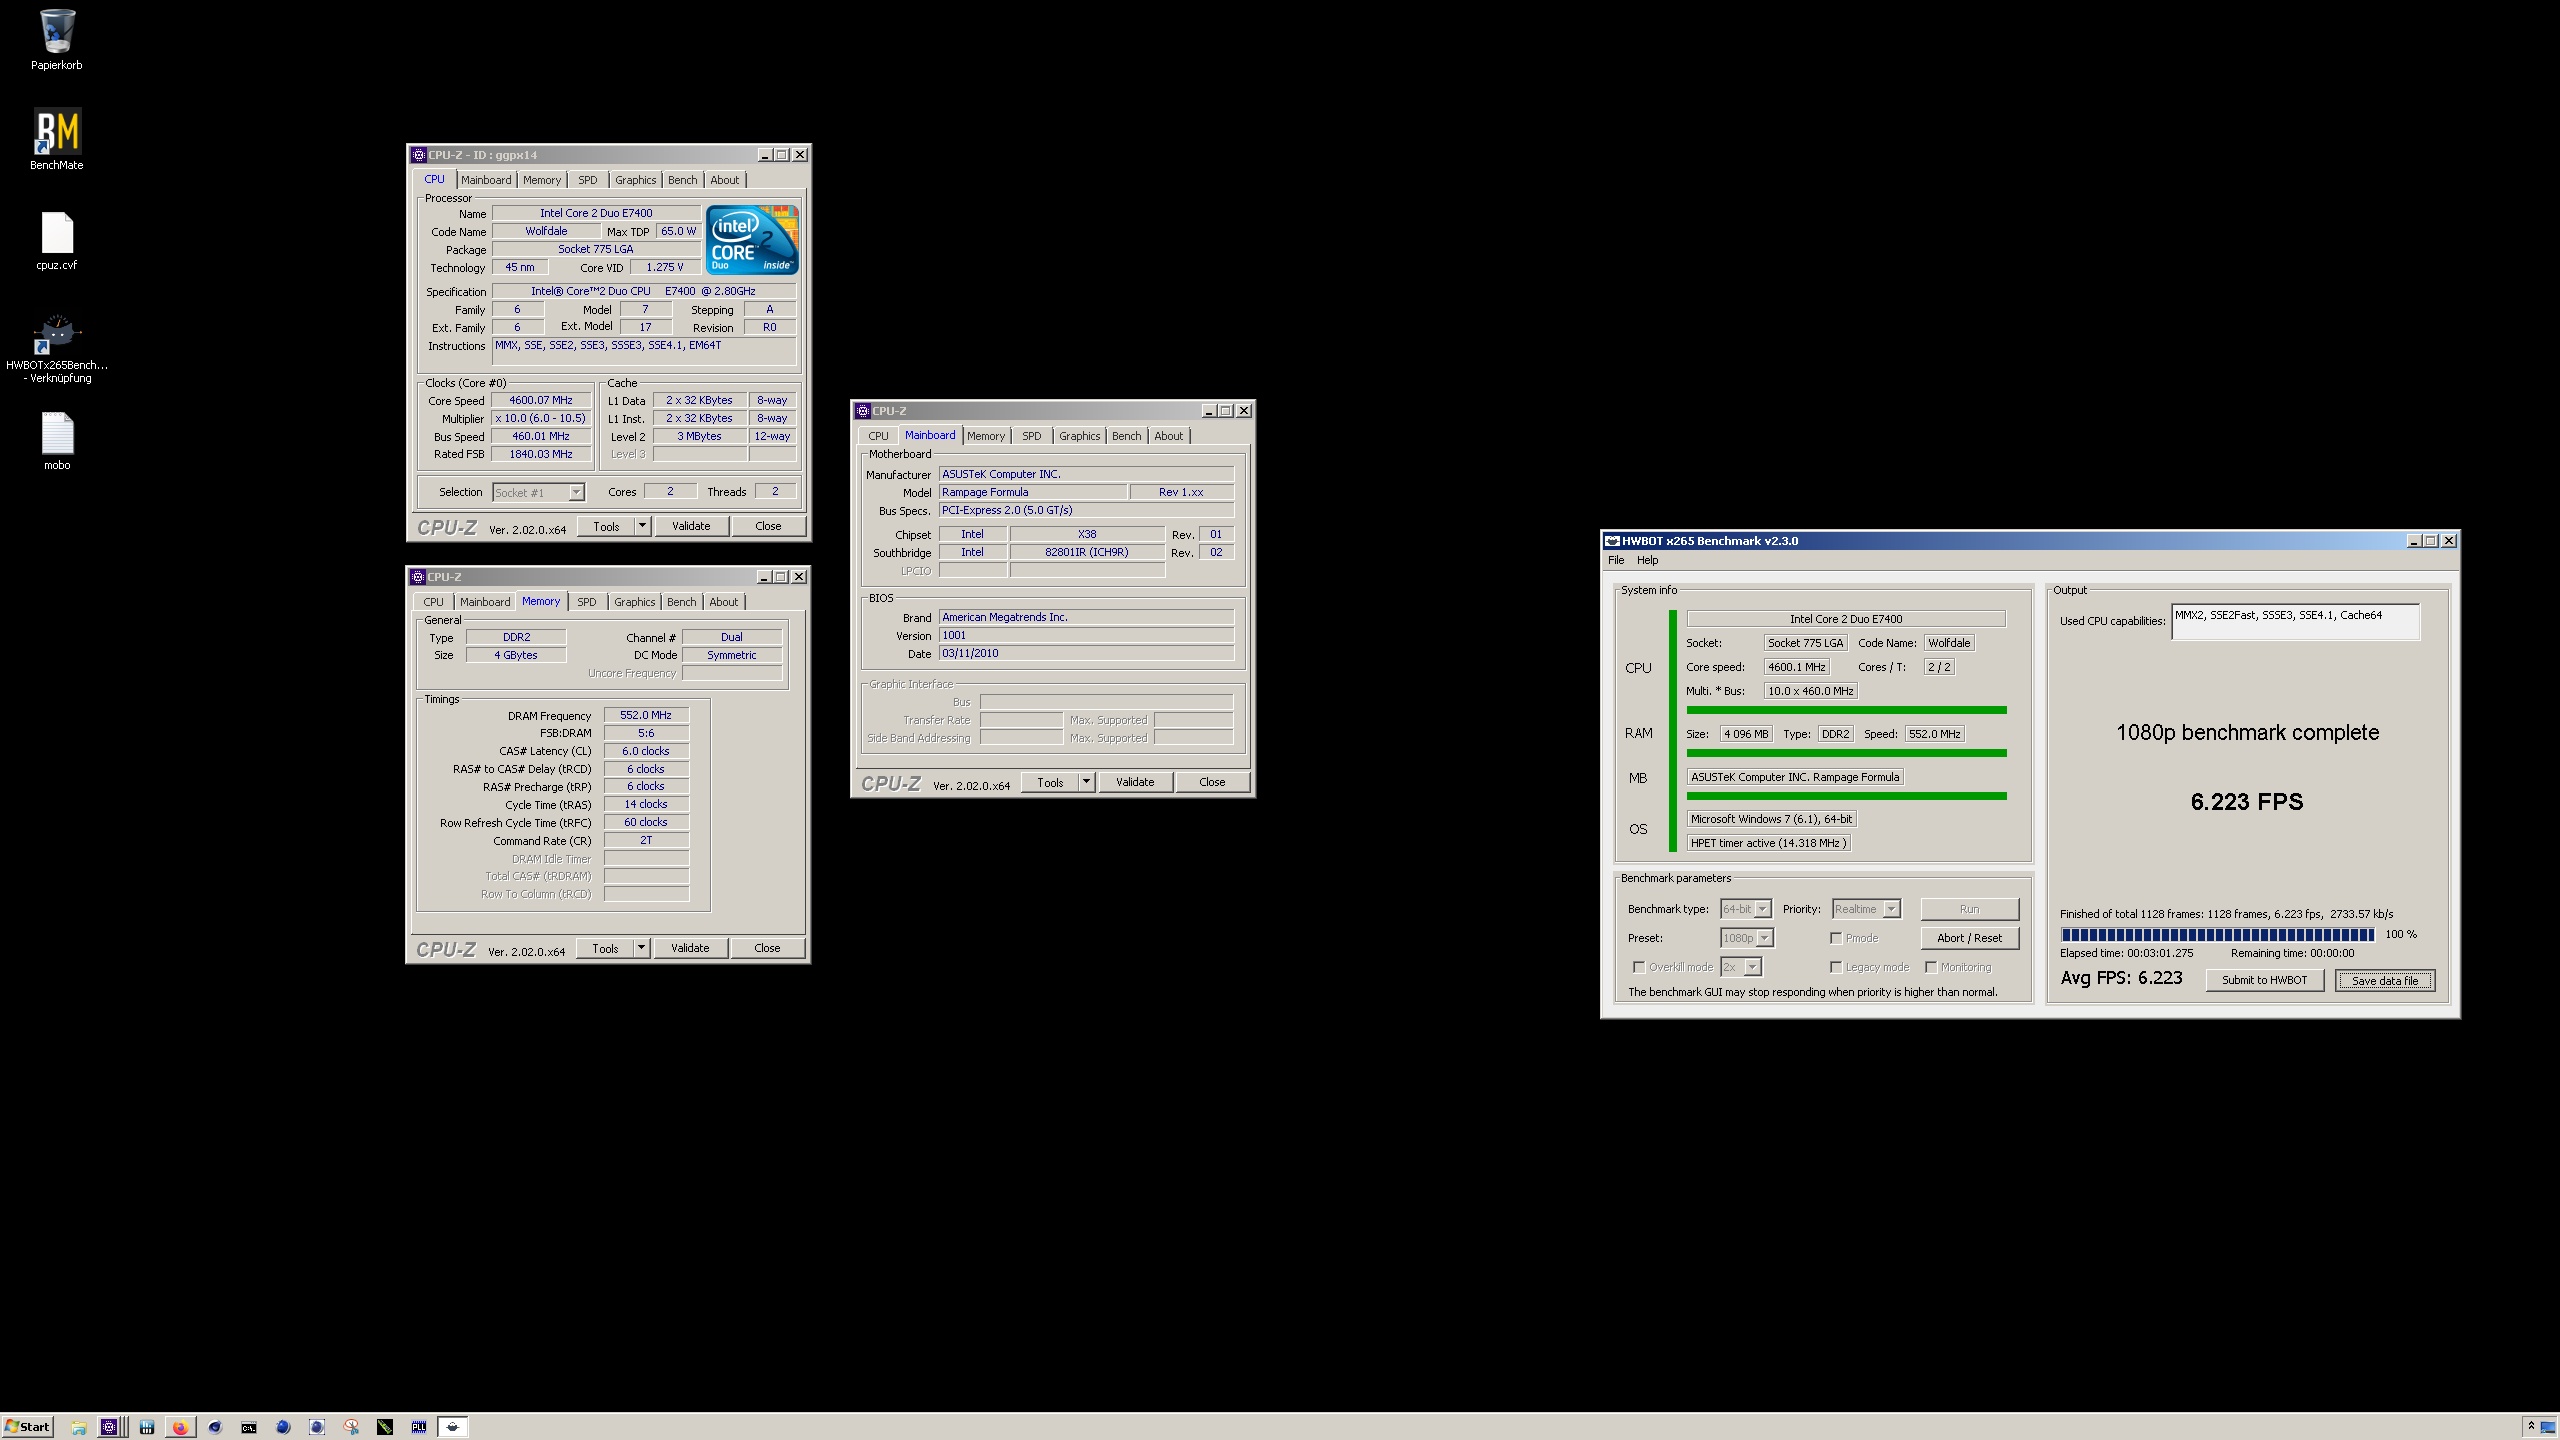Click the DRAM Frequency 552.0 MHz field
This screenshot has height=1440, width=2560.
coord(646,715)
